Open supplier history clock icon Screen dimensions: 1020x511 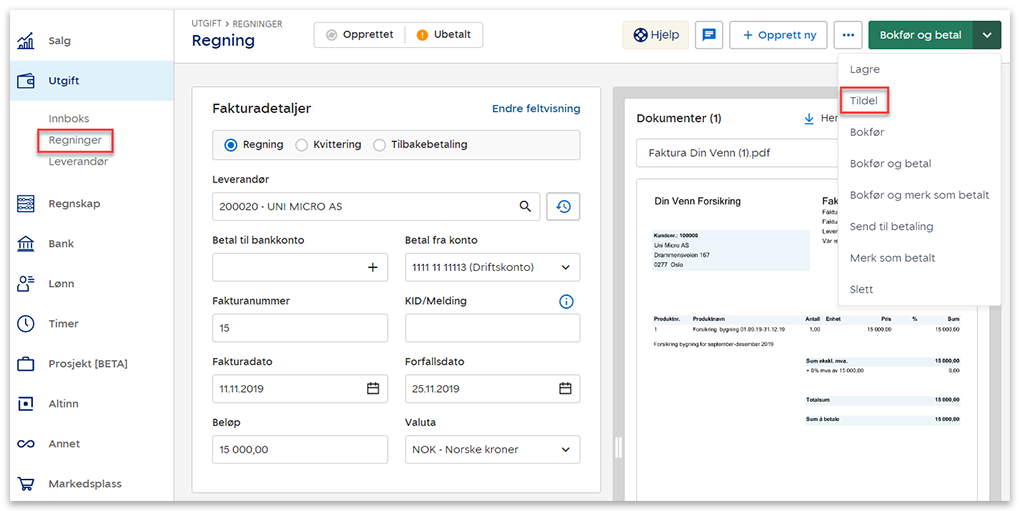tap(563, 207)
